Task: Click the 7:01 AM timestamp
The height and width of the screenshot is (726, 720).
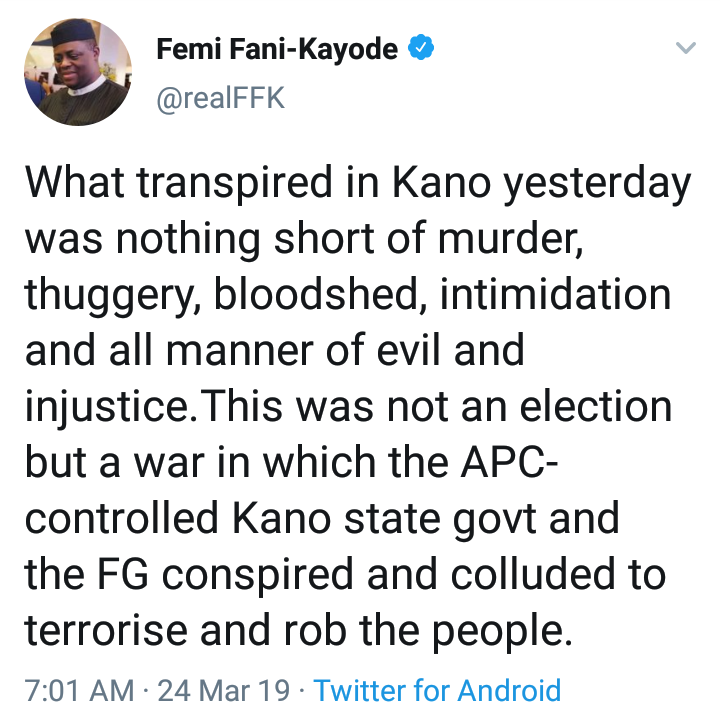Action: pyautogui.click(x=78, y=689)
